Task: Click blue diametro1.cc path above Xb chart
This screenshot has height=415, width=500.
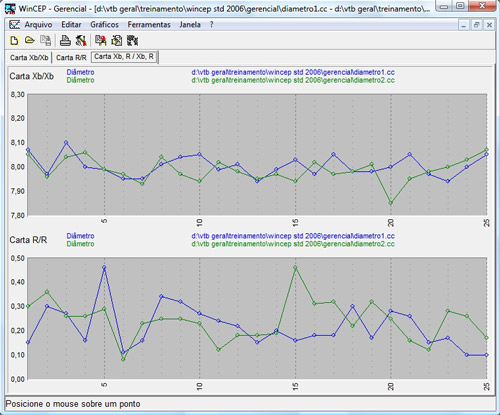Action: click(293, 72)
